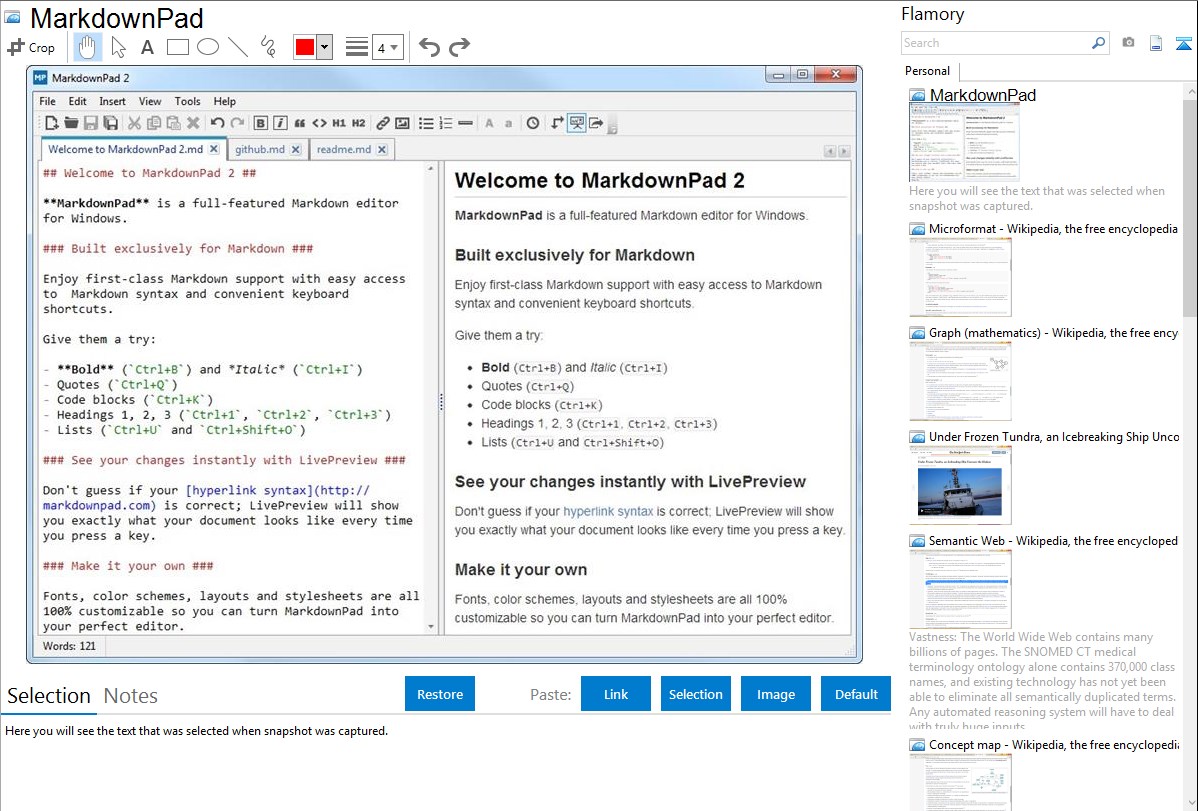1198x811 pixels.
Task: Apply Heading 1 with the H1 icon
Action: [x=339, y=123]
